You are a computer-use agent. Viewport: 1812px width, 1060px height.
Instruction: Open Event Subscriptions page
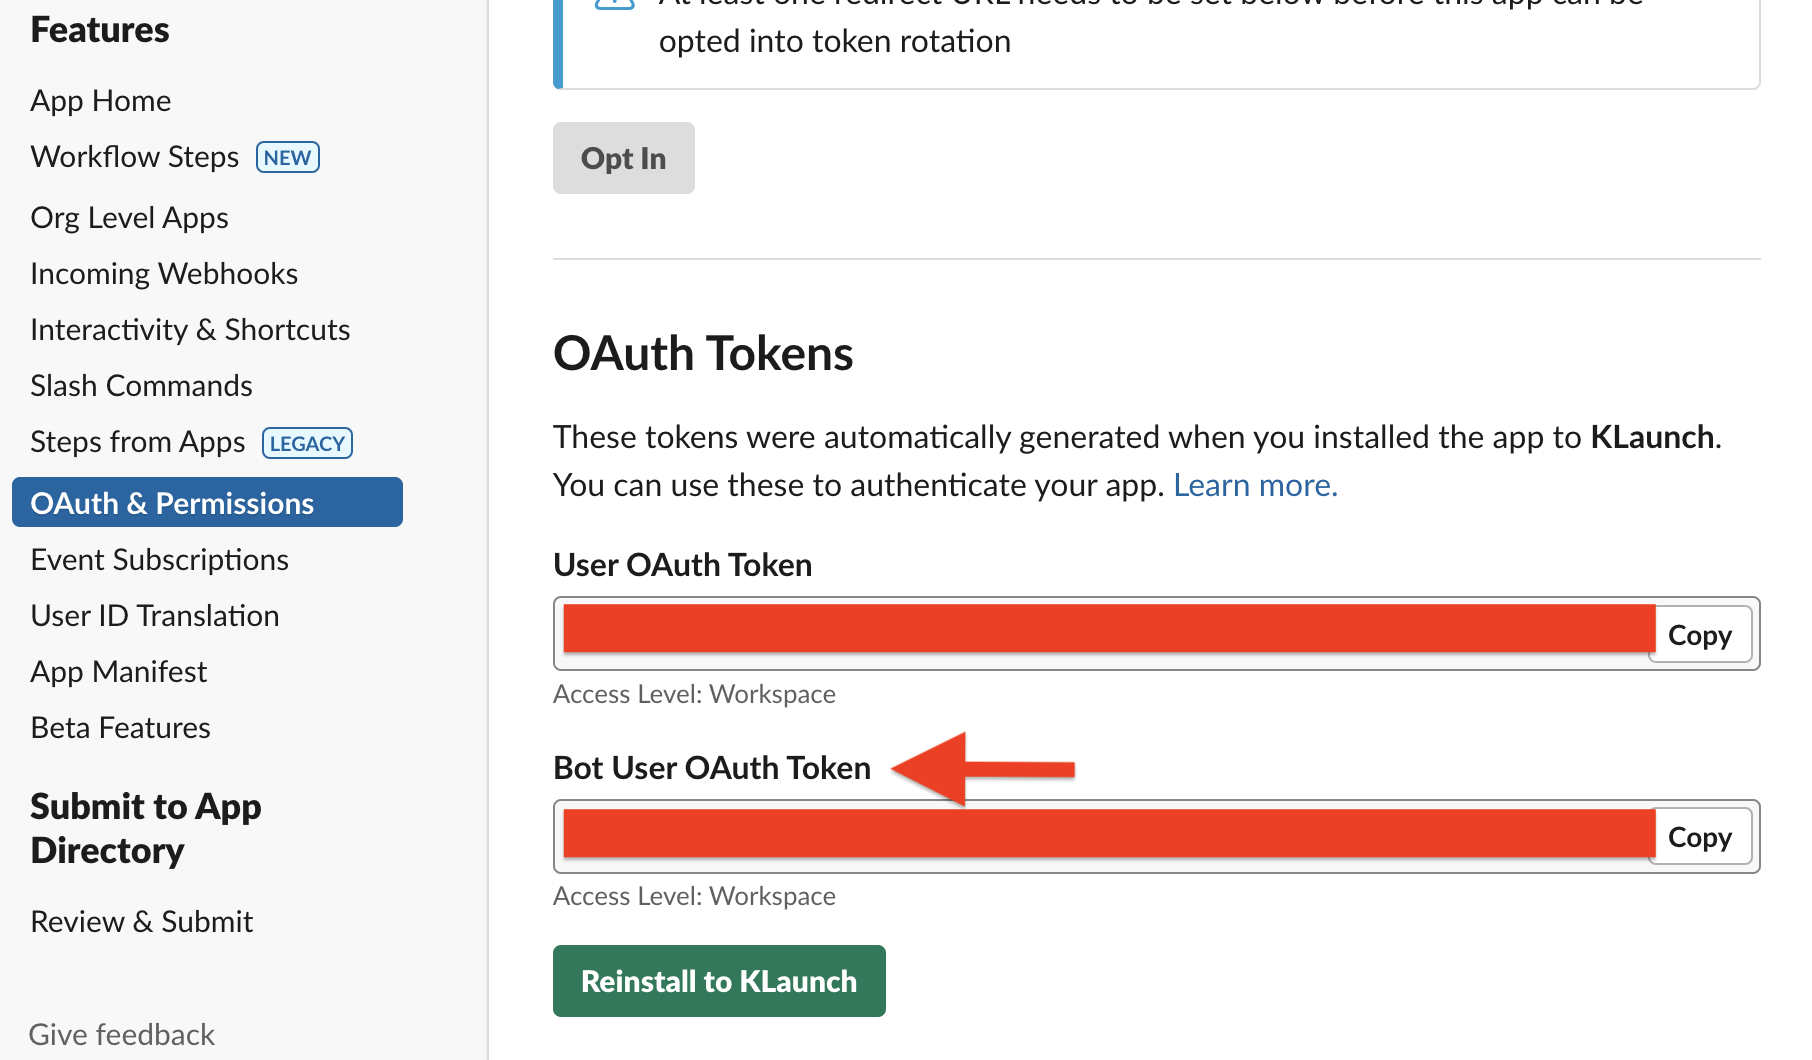[160, 560]
